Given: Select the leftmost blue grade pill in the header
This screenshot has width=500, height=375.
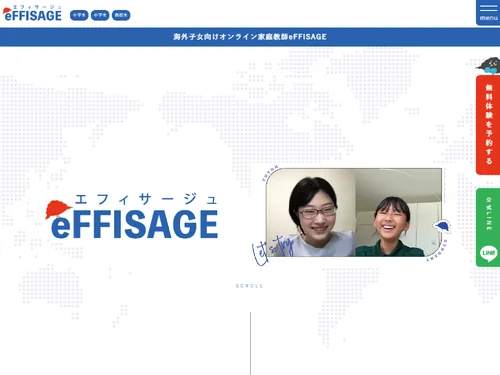Looking at the screenshot, I should (x=79, y=15).
